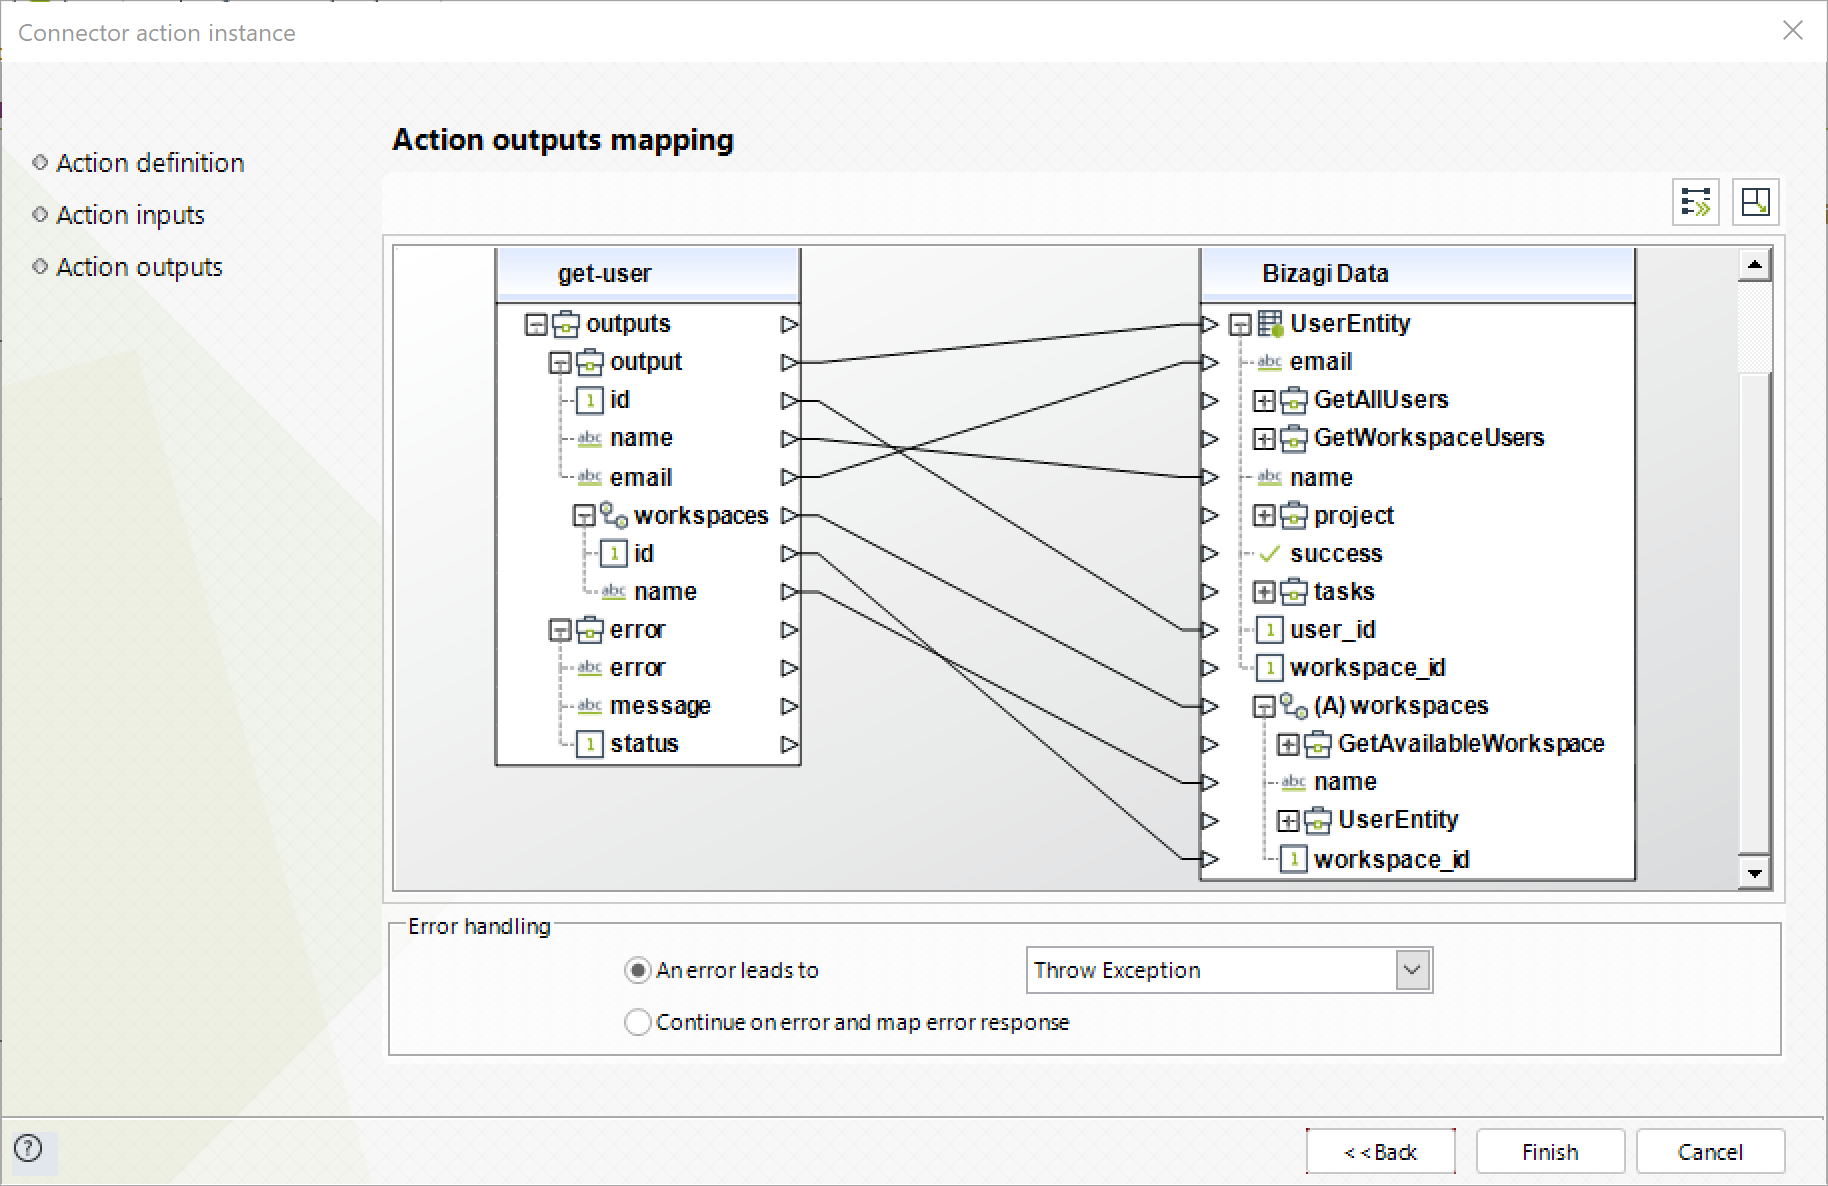Image resolution: width=1828 pixels, height=1186 pixels.
Task: Click the GetAllUsers briefcase icon
Action: pos(1294,400)
